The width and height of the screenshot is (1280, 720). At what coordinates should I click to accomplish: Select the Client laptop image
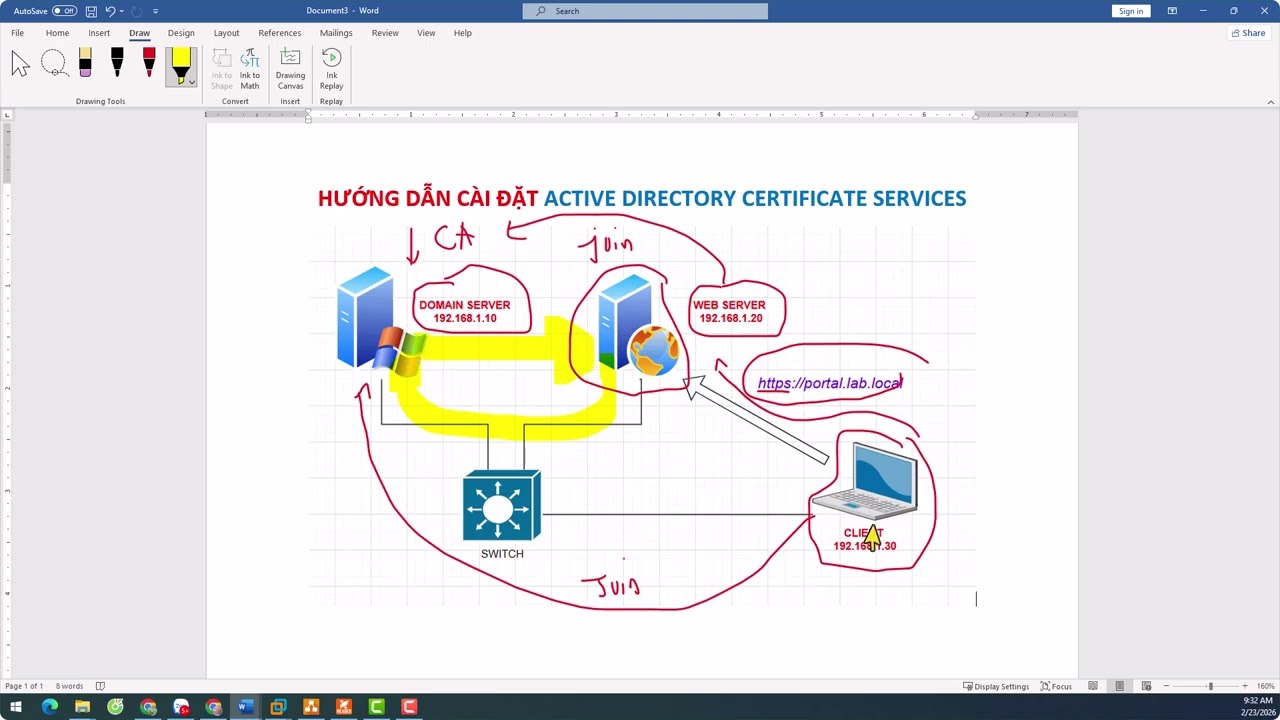coord(866,482)
